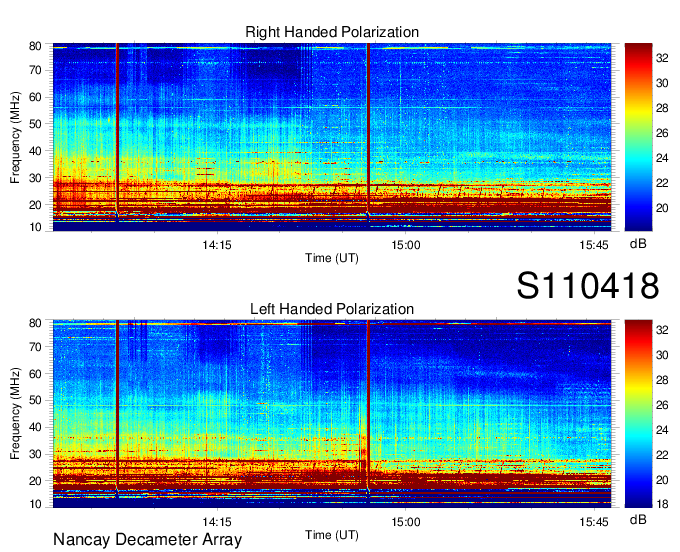
Task: Click the 70 MHz tick on the right-handed plot
Action: (x=35, y=70)
